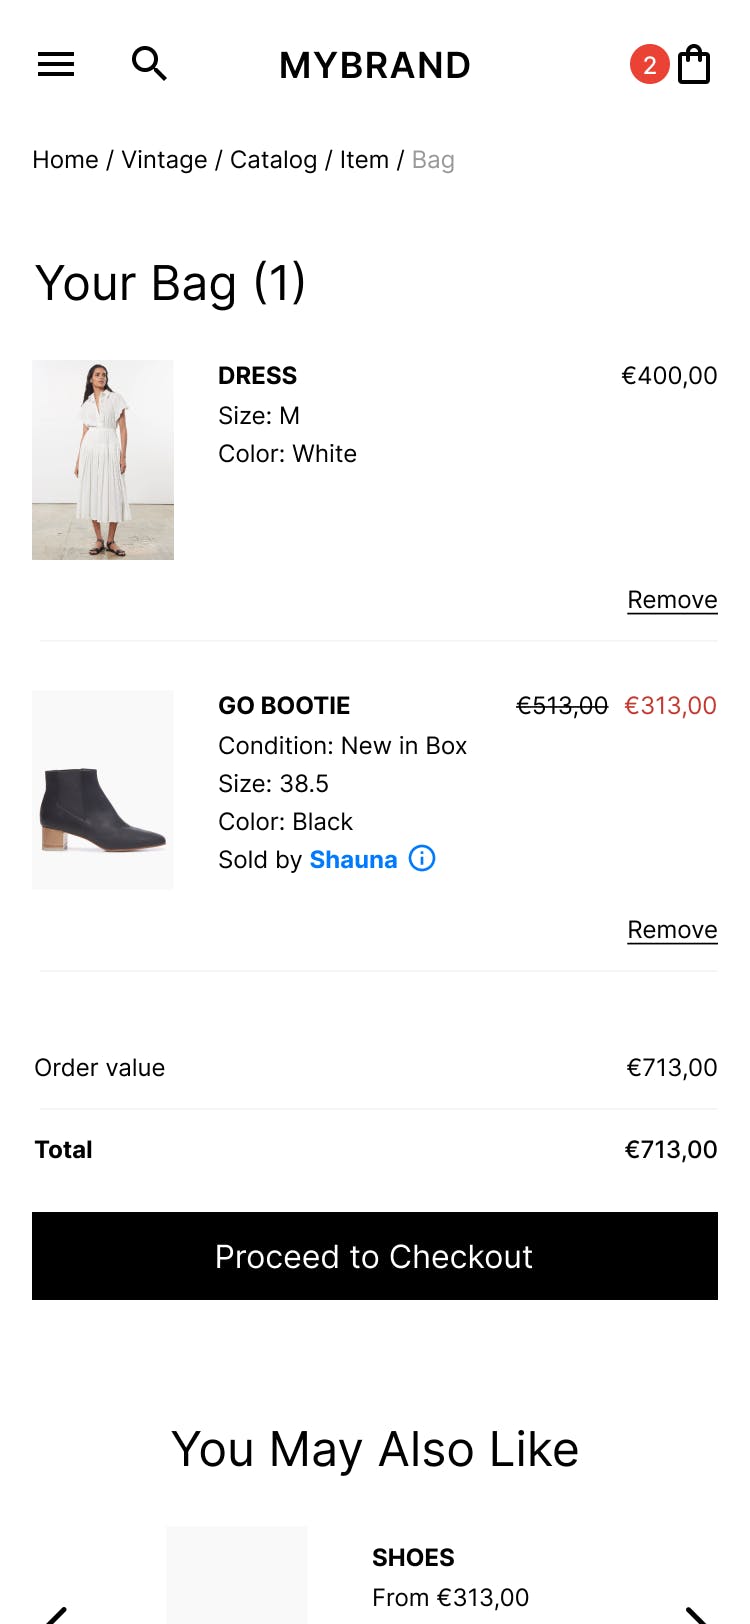Open seller Shauna's profile

pyautogui.click(x=353, y=860)
